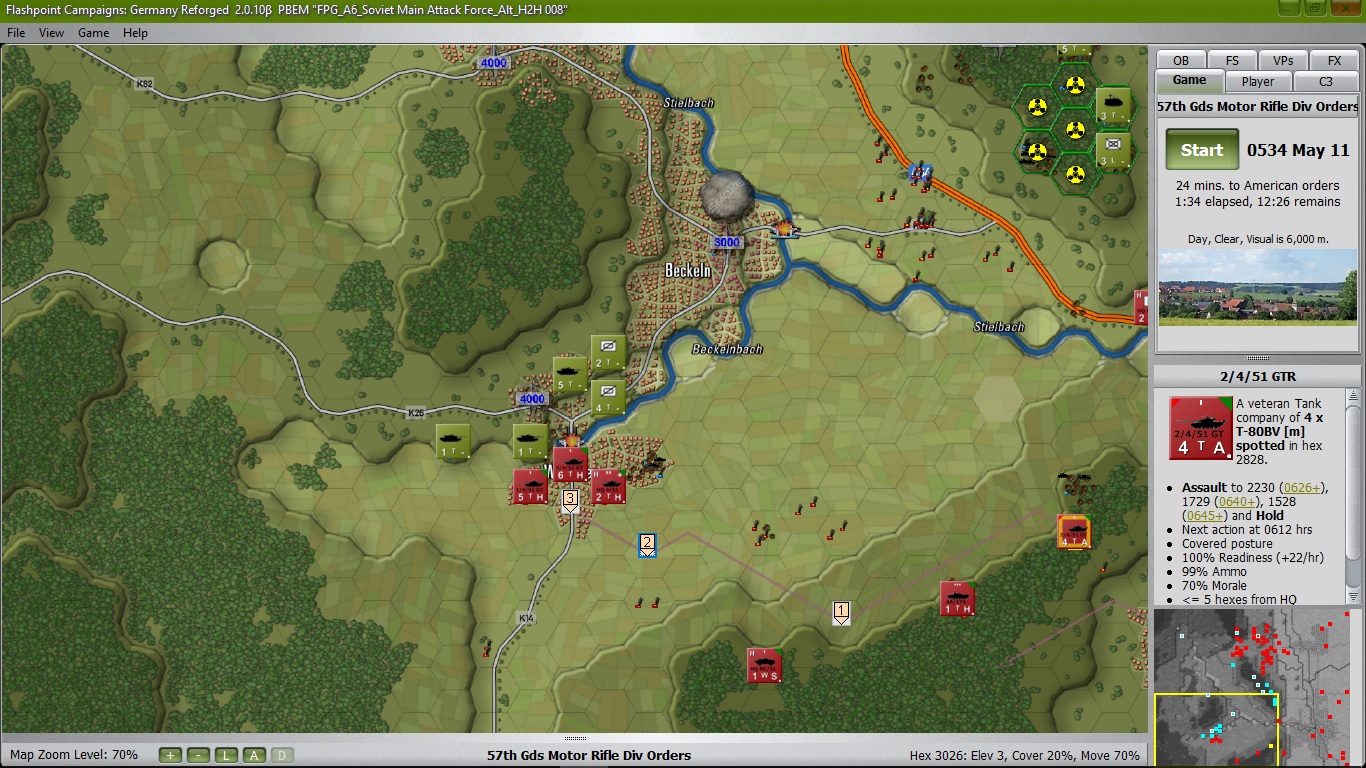Viewport: 1366px width, 768px height.
Task: Select green supply unit 3 L
Action: 1113,149
